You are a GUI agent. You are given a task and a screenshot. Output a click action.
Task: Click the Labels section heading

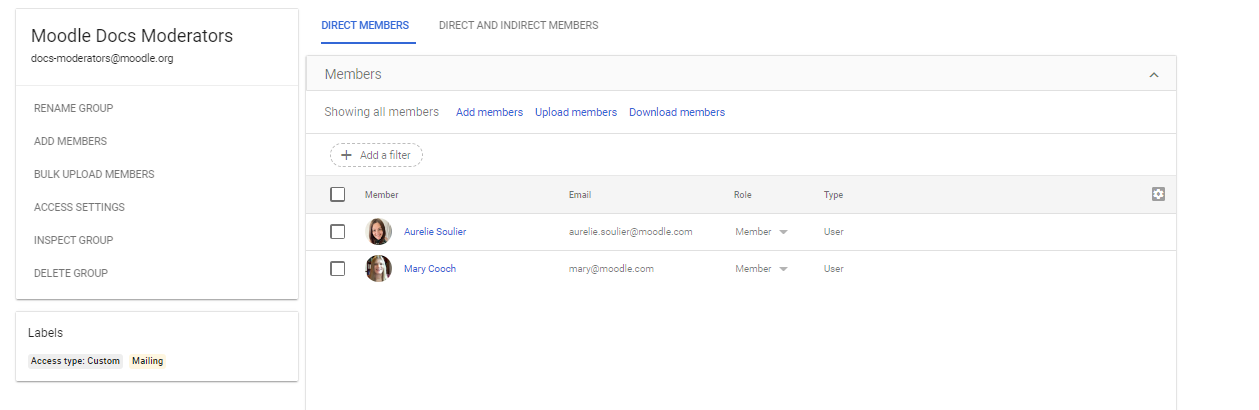[x=46, y=333]
